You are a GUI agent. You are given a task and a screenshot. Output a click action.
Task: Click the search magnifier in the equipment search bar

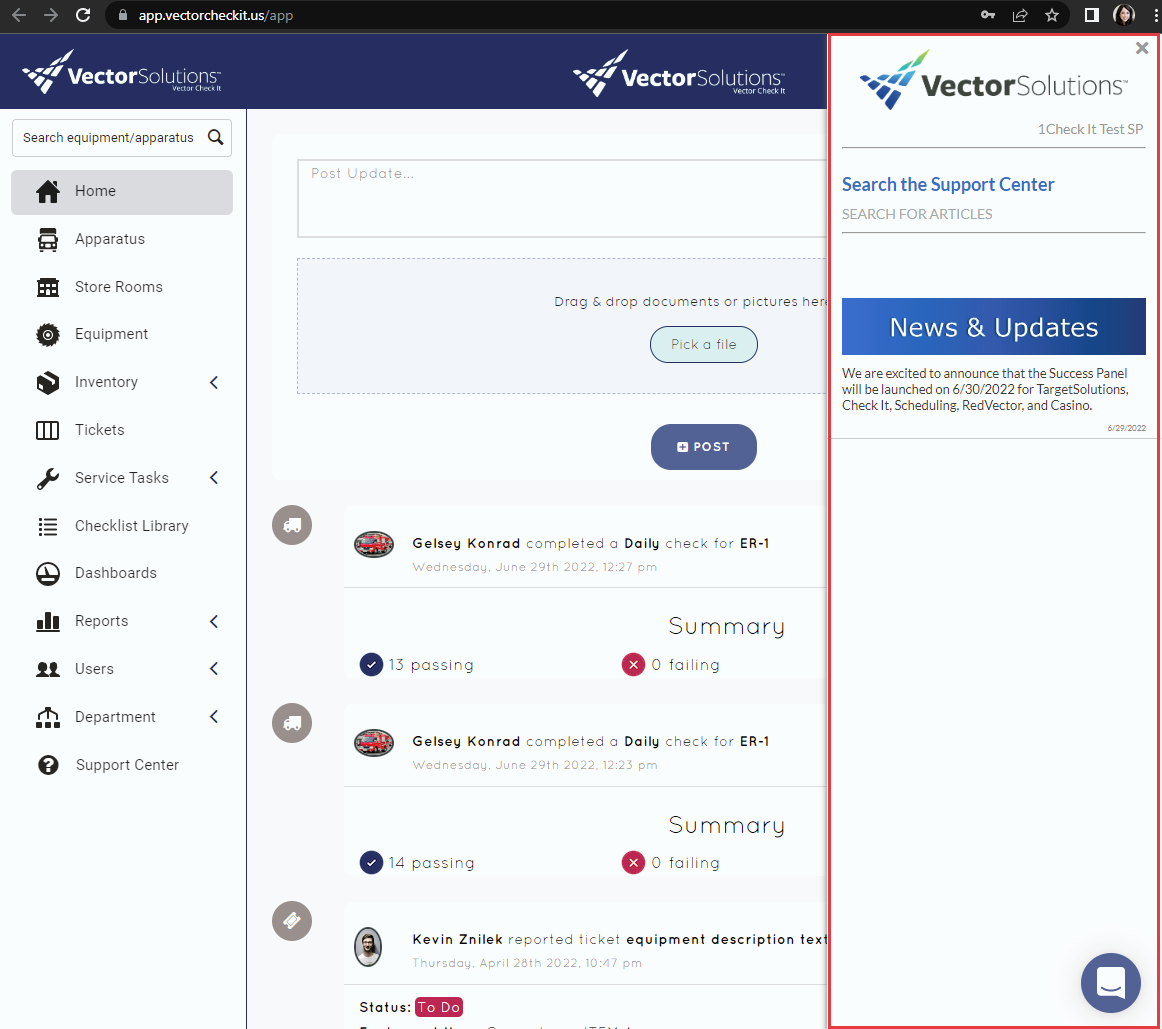pos(216,137)
